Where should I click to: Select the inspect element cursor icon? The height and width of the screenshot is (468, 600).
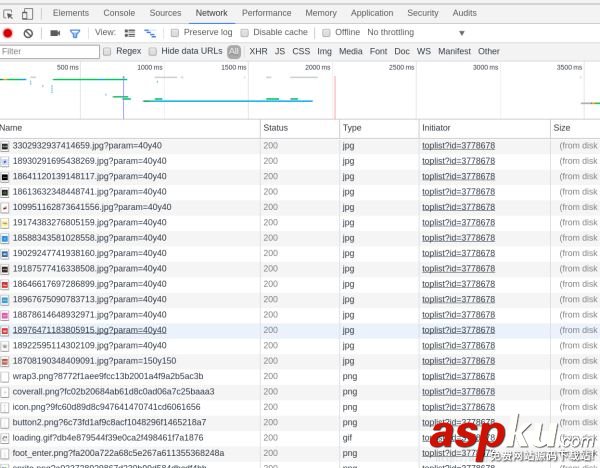[x=8, y=14]
